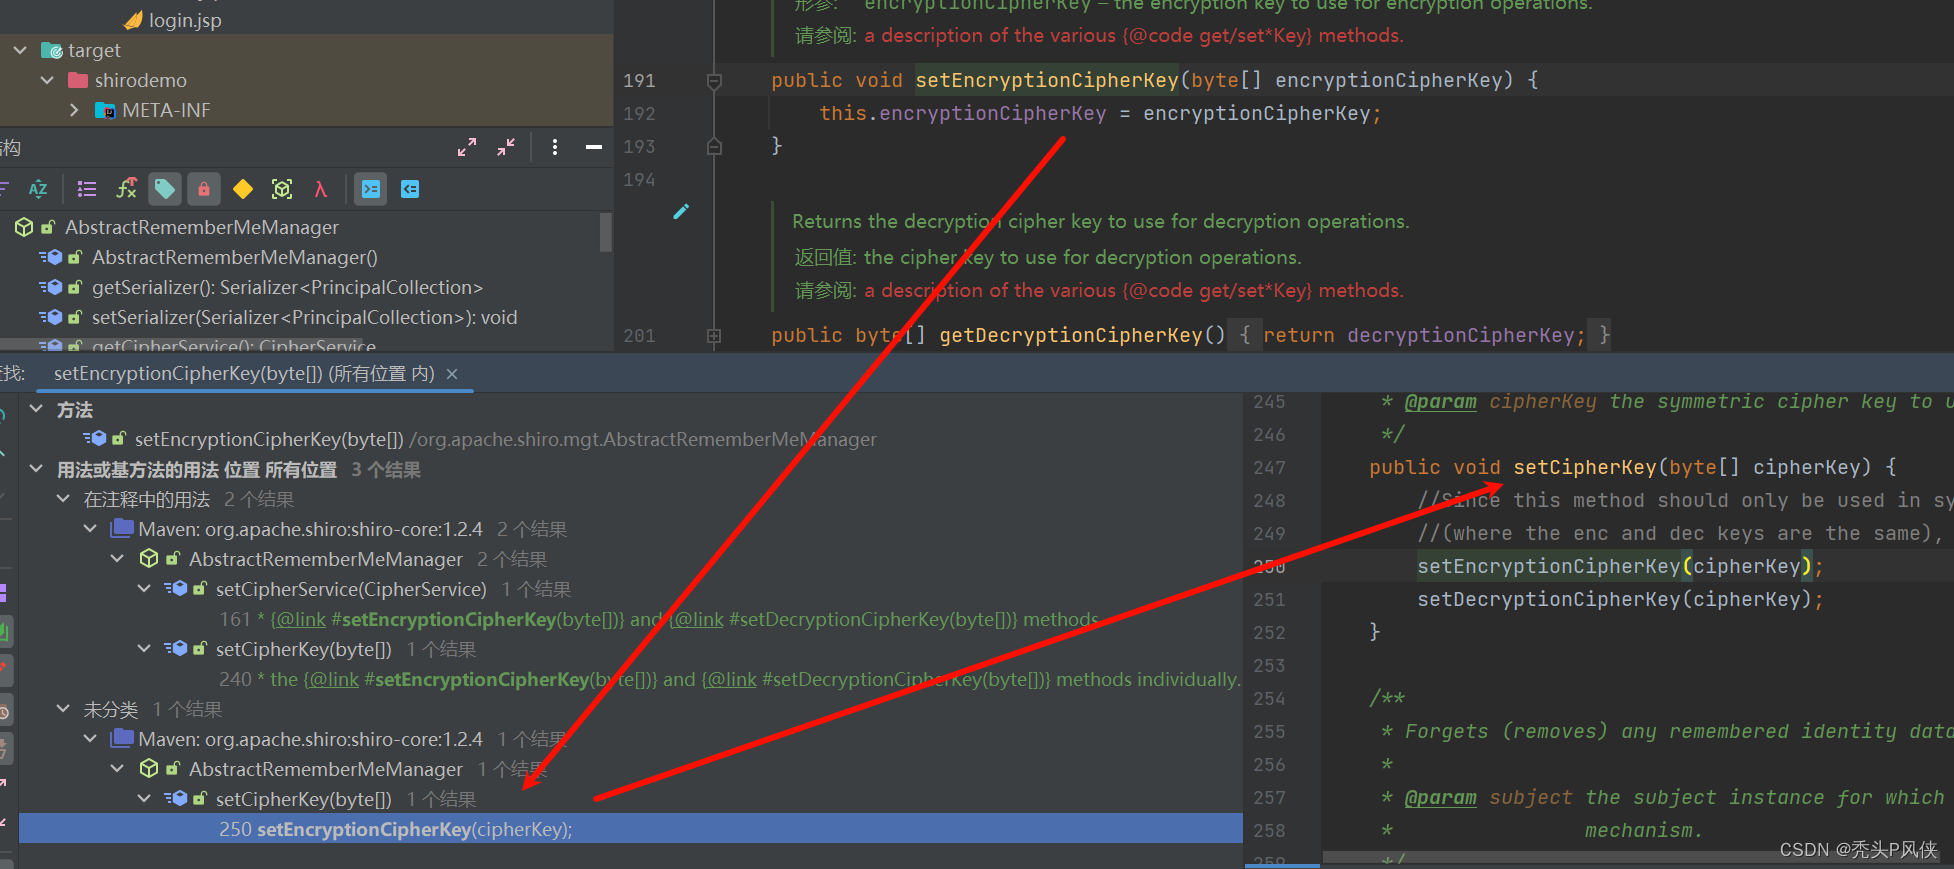
Task: Toggle show non-public red lock filter
Action: [204, 189]
